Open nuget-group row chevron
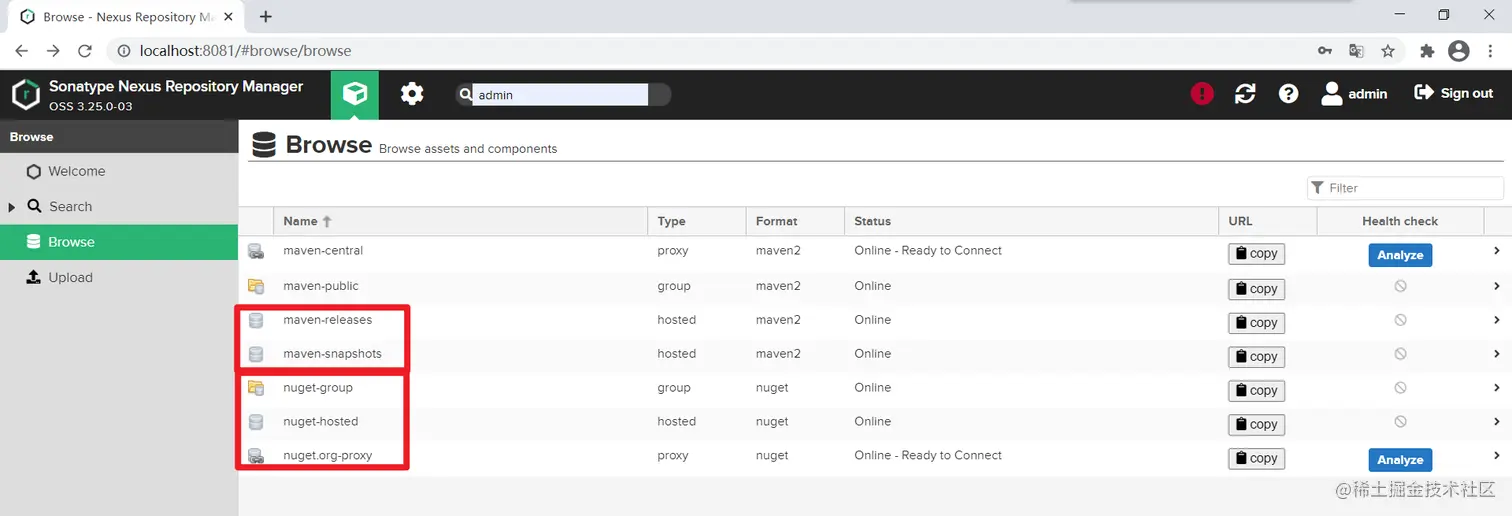This screenshot has height=516, width=1512. coord(1497,388)
